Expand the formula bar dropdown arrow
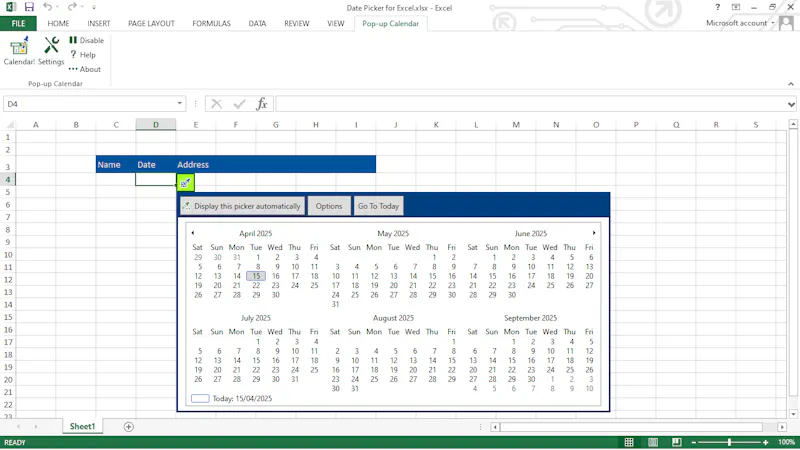800x450 pixels. pos(791,104)
